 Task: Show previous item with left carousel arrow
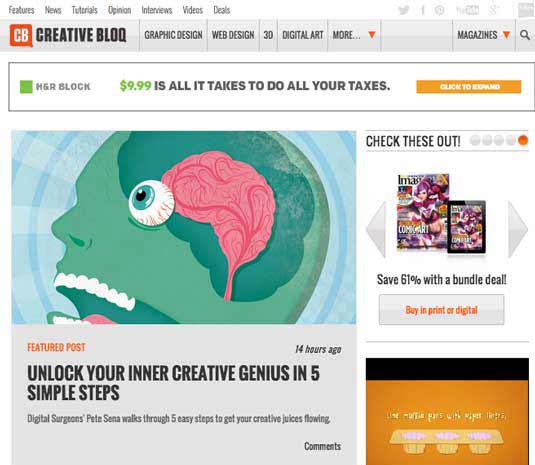(376, 229)
